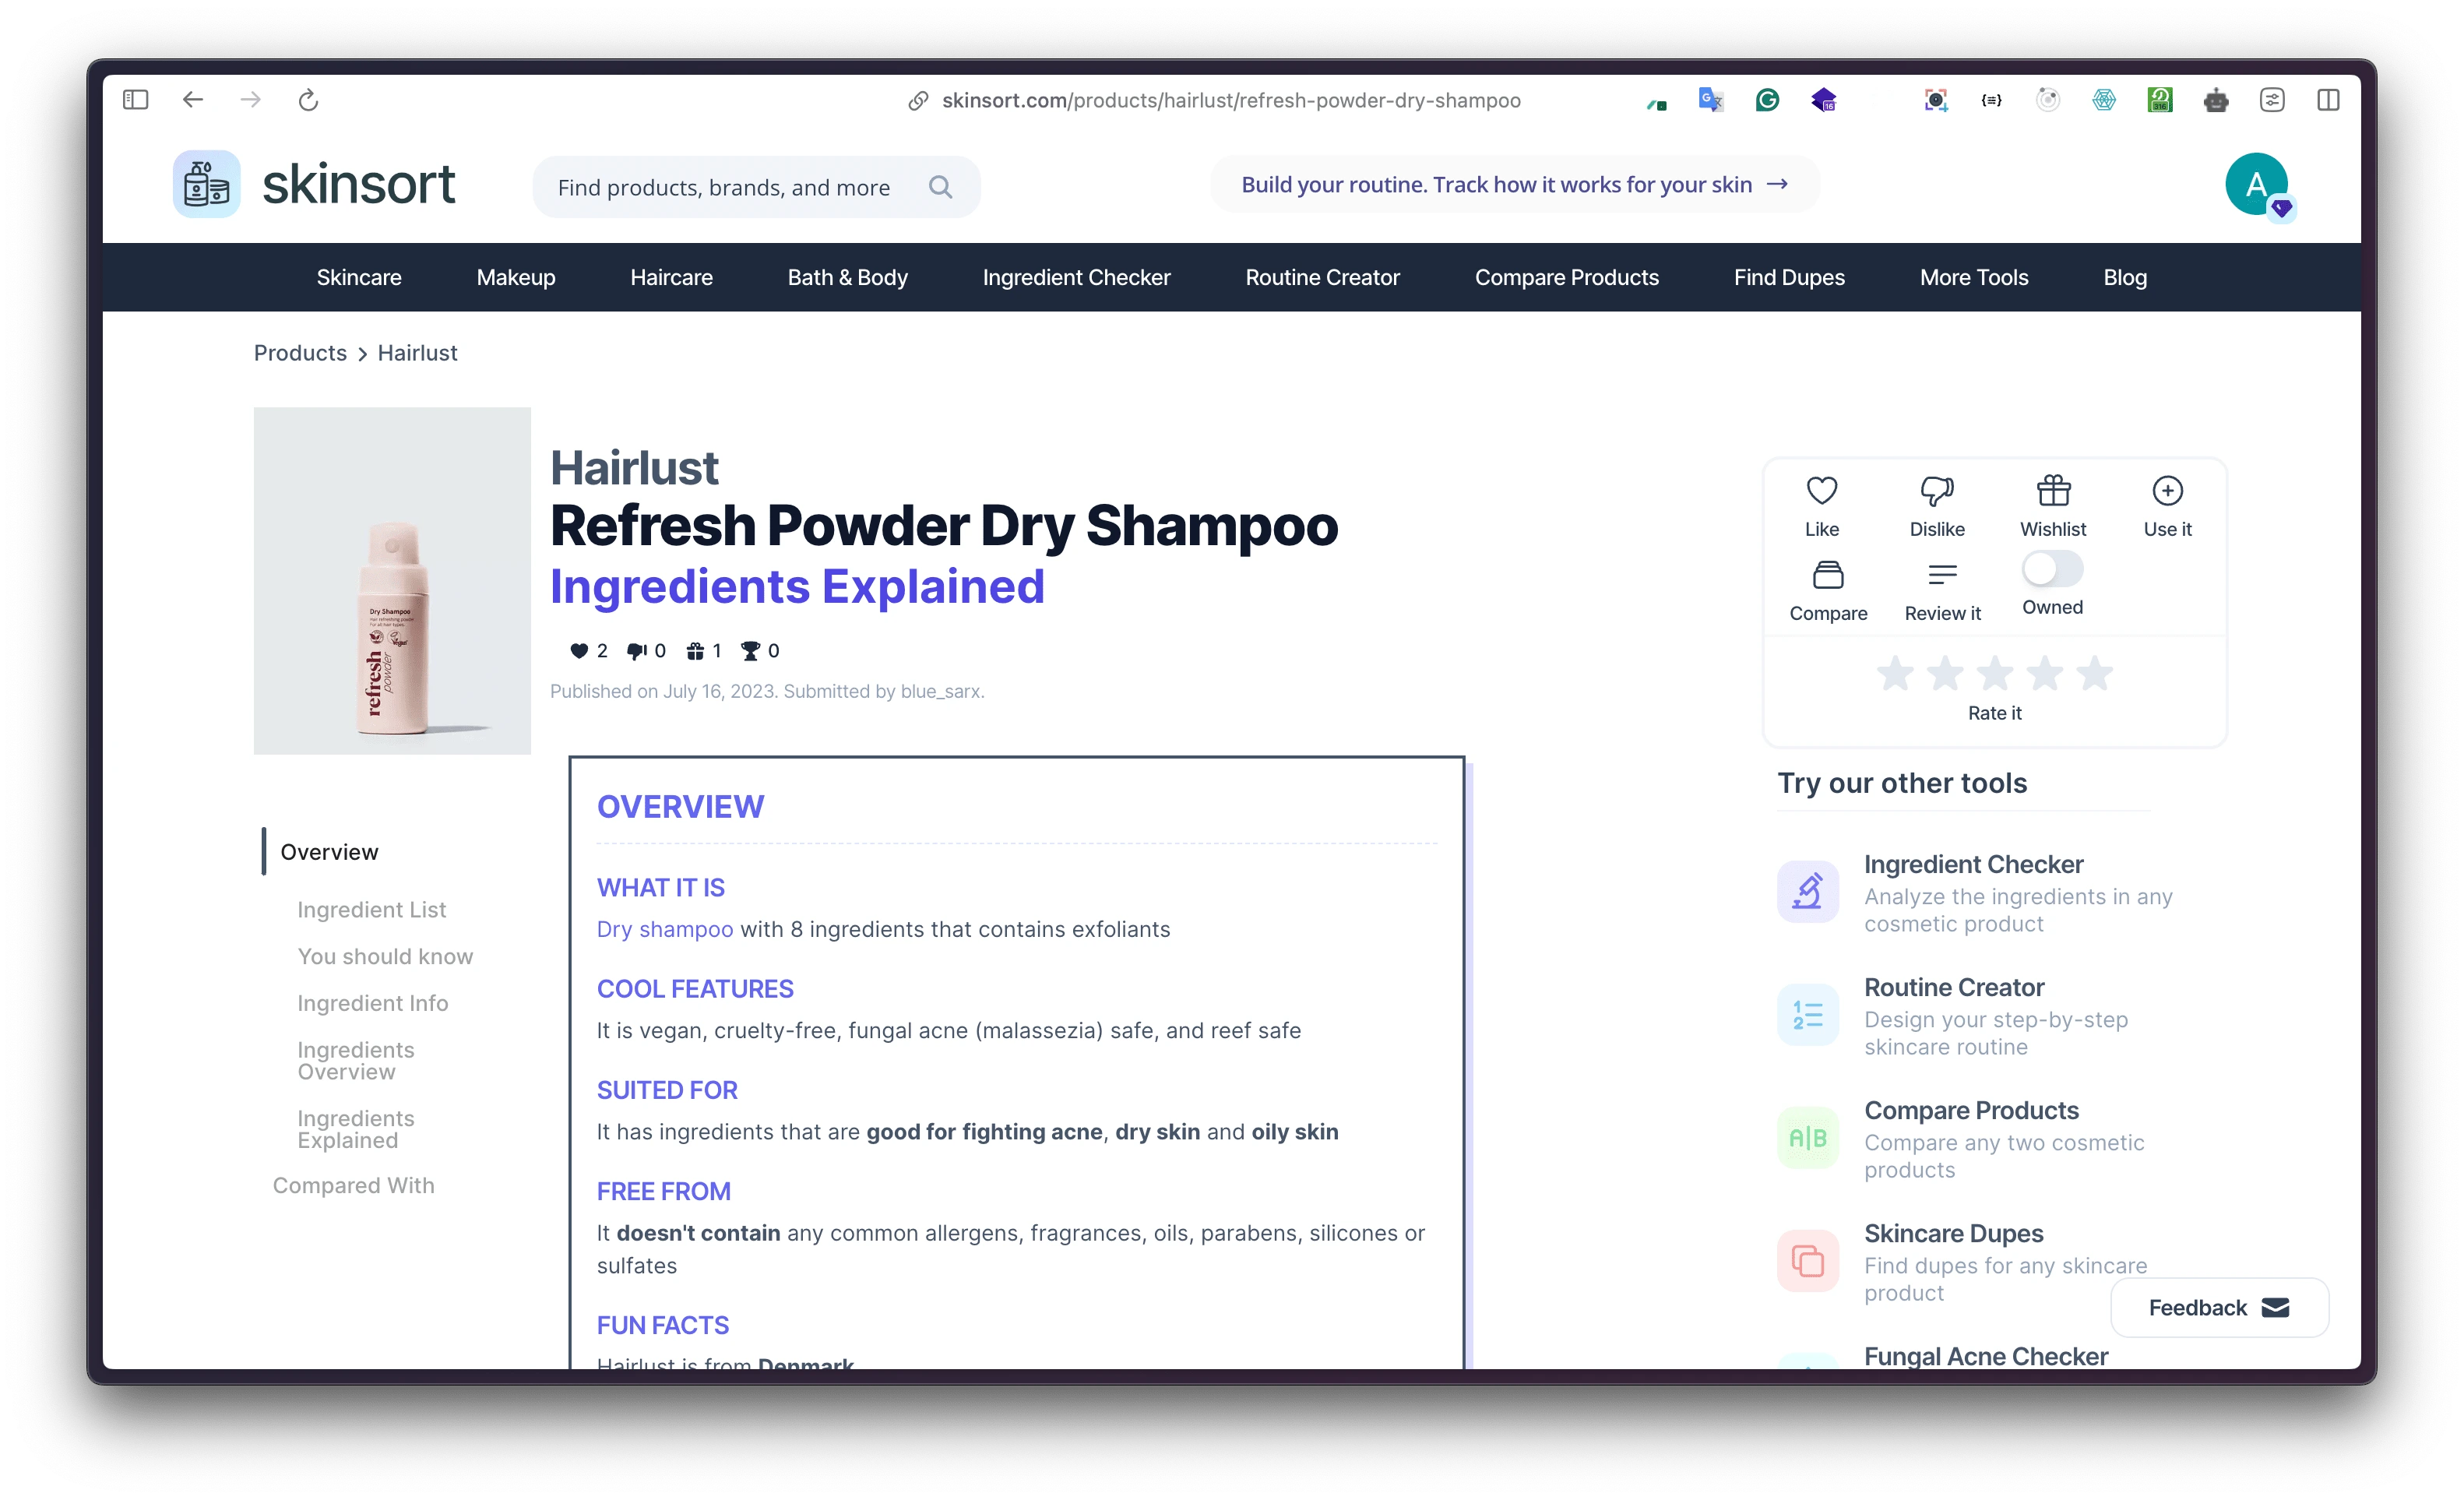Go to Blog in the nav bar
This screenshot has height=1500, width=2464.
(2124, 277)
